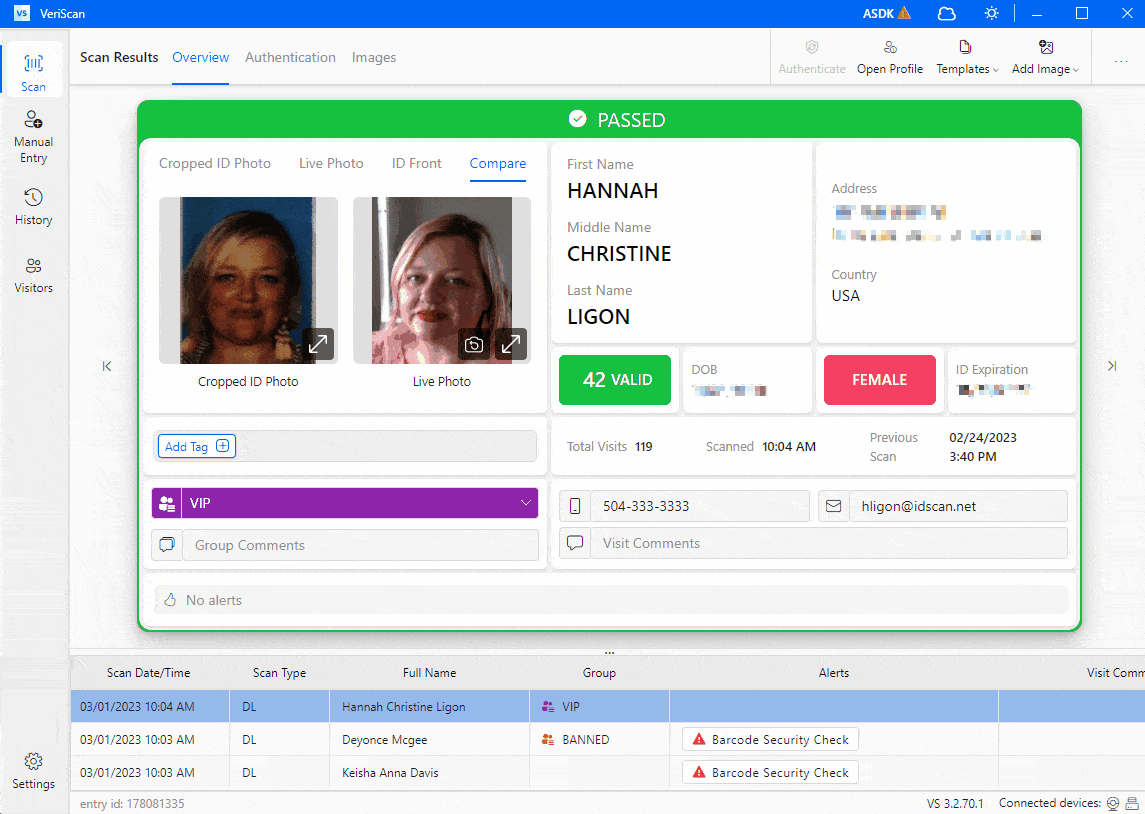Click the VS 3.2.70.1 version text

point(954,803)
